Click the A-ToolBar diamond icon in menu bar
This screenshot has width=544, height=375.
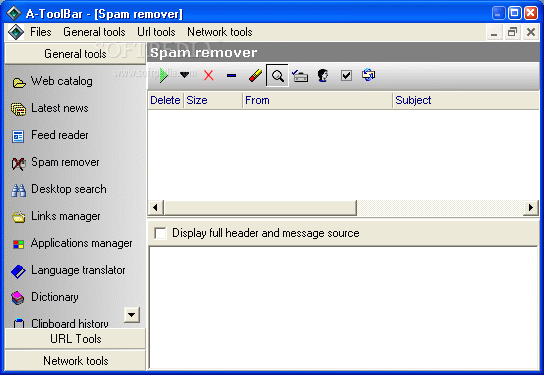[x=16, y=32]
